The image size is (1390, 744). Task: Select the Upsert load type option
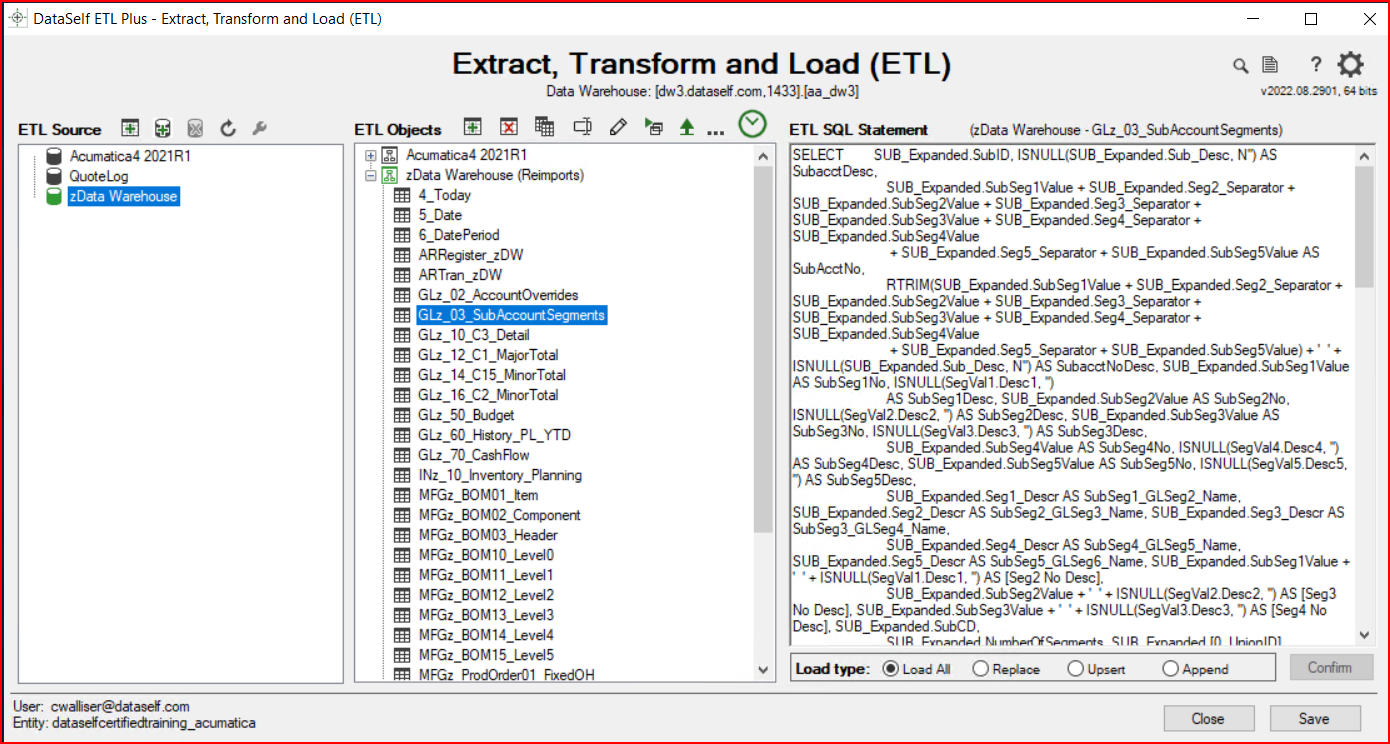coord(1076,669)
